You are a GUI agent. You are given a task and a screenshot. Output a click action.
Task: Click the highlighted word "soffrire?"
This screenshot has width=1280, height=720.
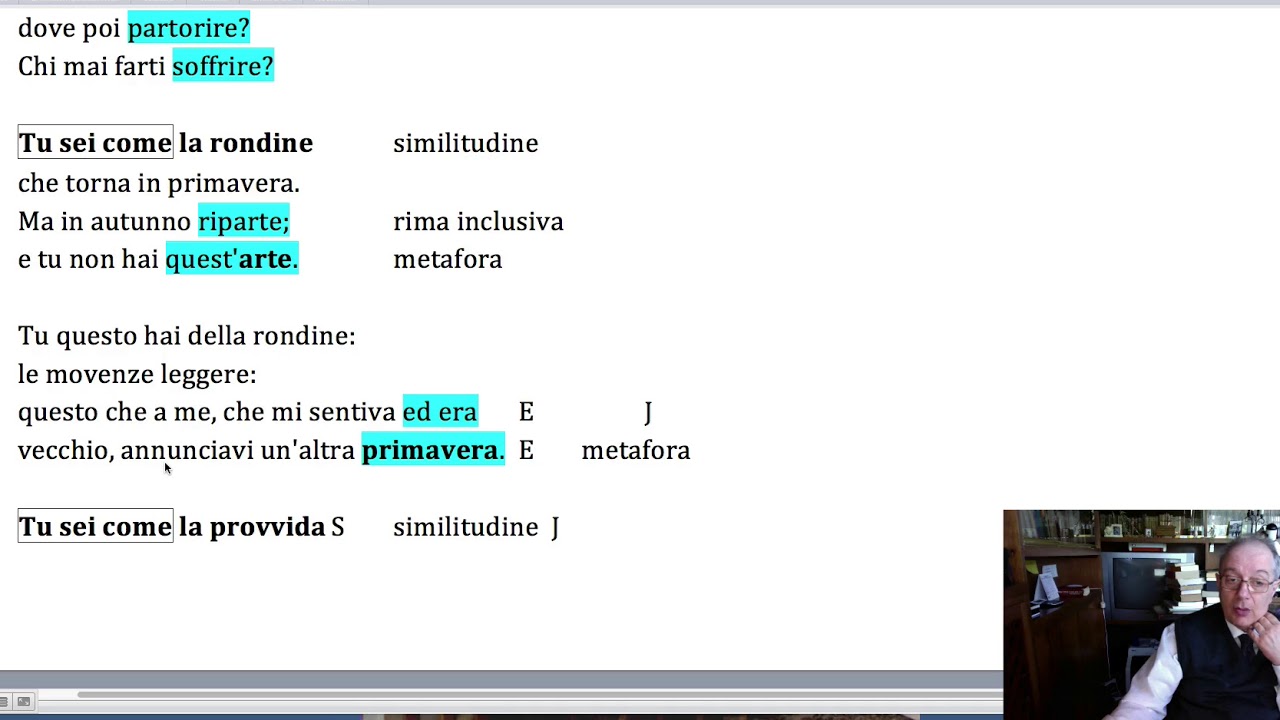point(223,66)
